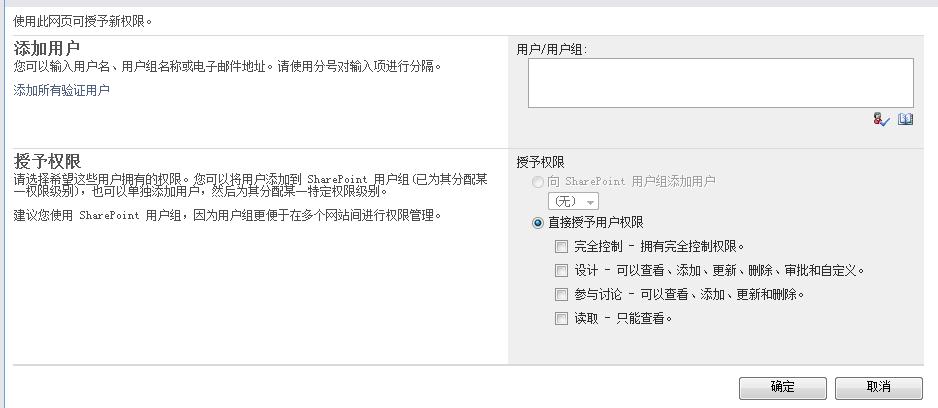Tick the 读取 - 只能查看 checkbox
The height and width of the screenshot is (408, 938).
561,319
